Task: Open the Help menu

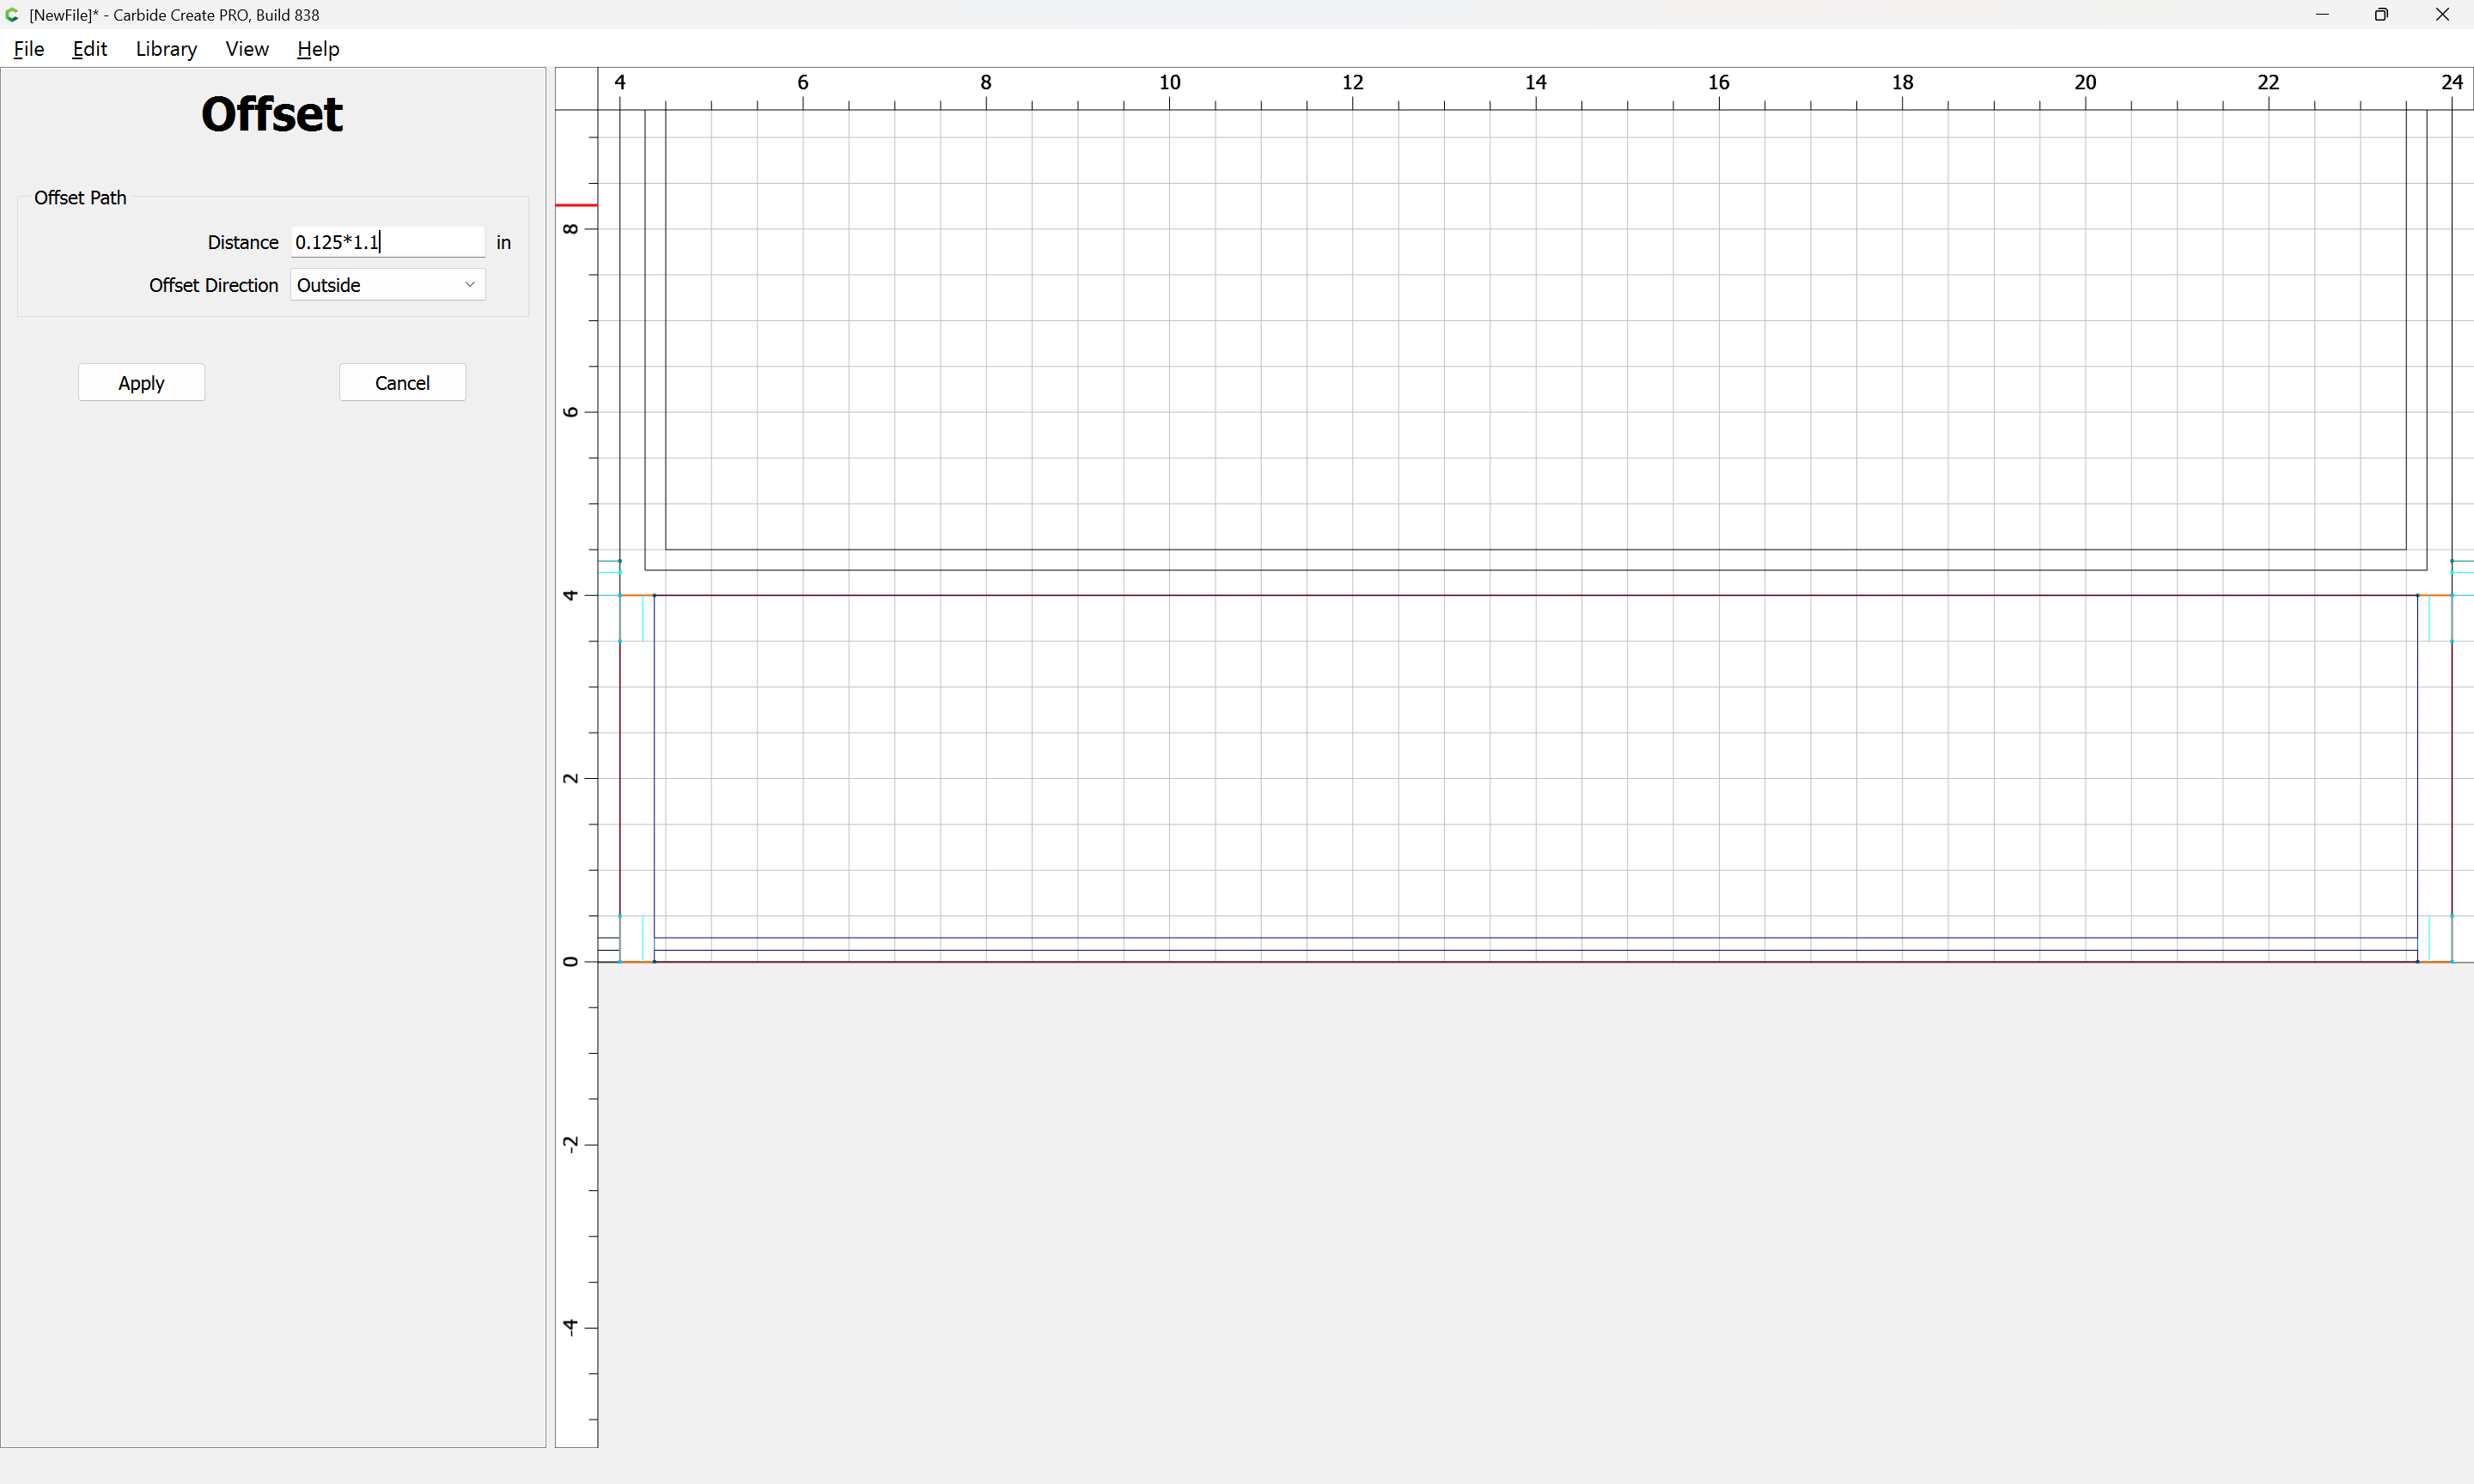Action: tap(318, 49)
